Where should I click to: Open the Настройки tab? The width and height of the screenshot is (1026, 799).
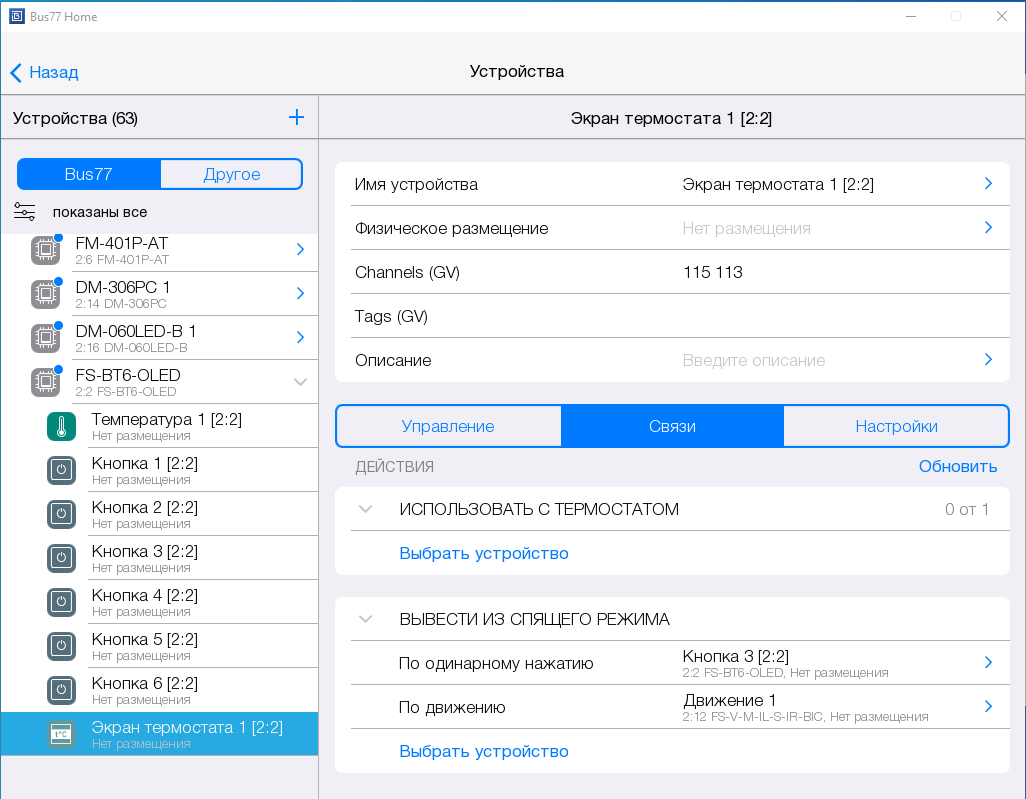896,426
